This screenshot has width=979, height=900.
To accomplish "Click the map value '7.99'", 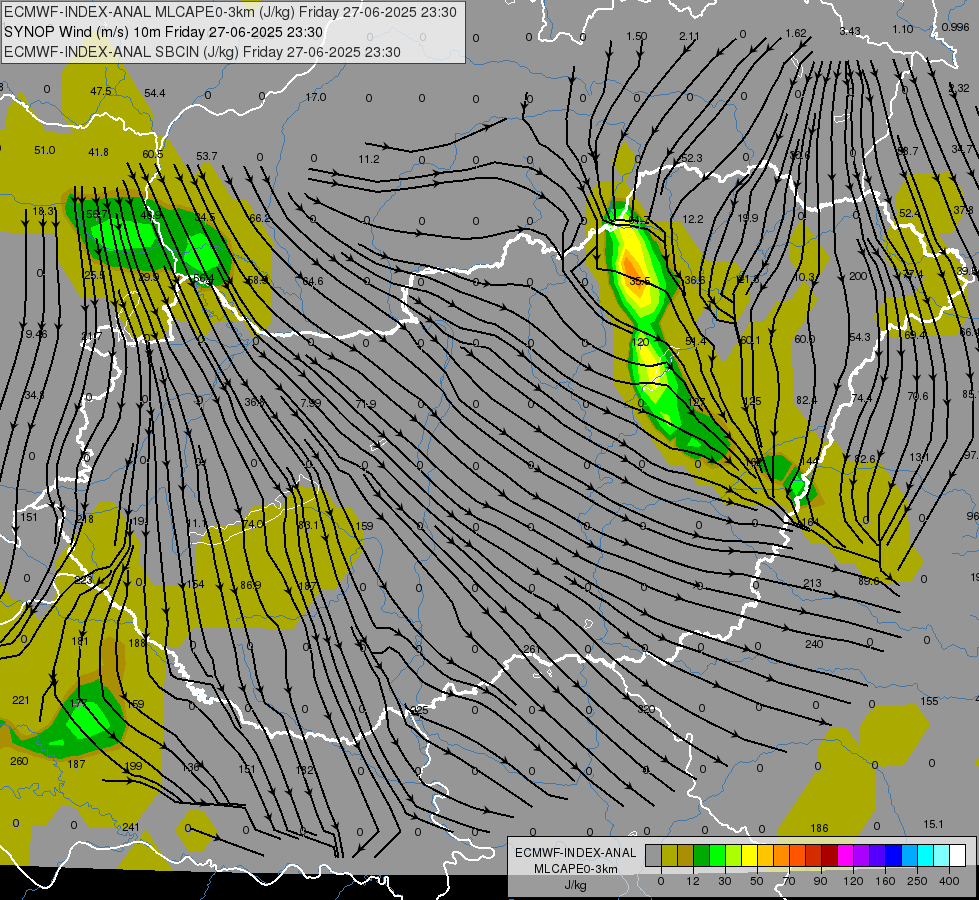I will (310, 403).
